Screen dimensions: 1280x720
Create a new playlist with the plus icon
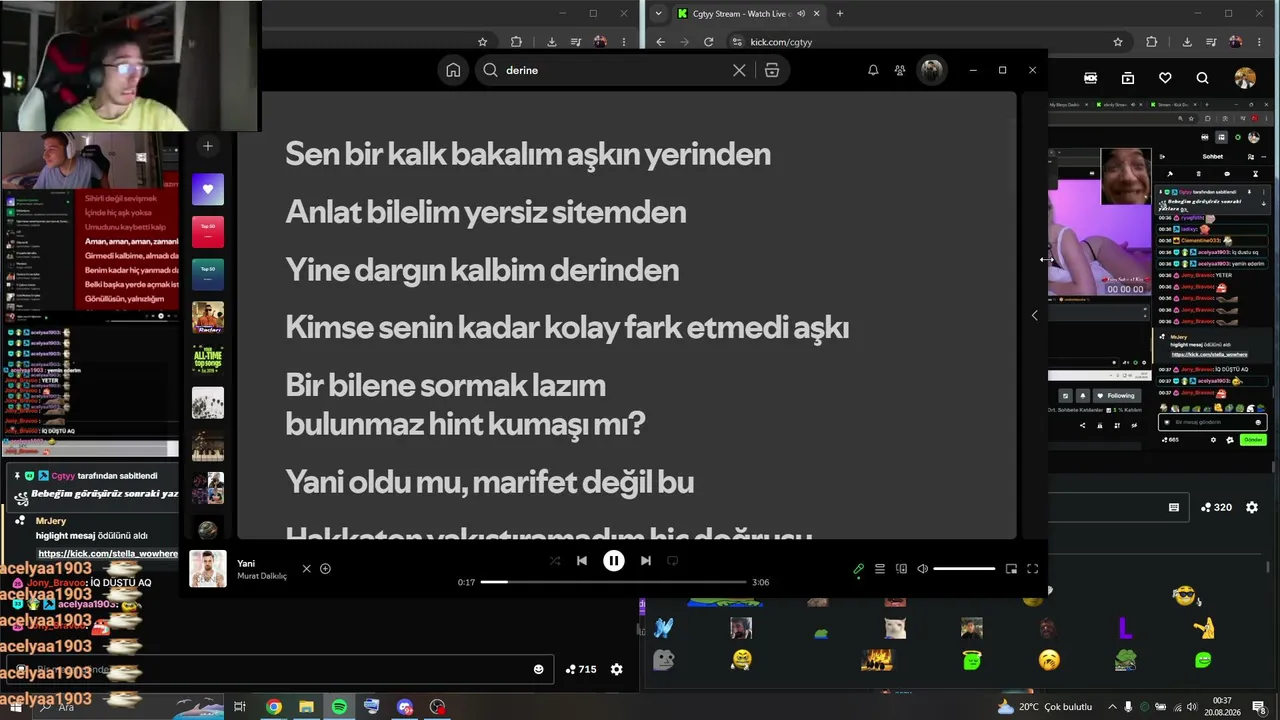tap(208, 146)
